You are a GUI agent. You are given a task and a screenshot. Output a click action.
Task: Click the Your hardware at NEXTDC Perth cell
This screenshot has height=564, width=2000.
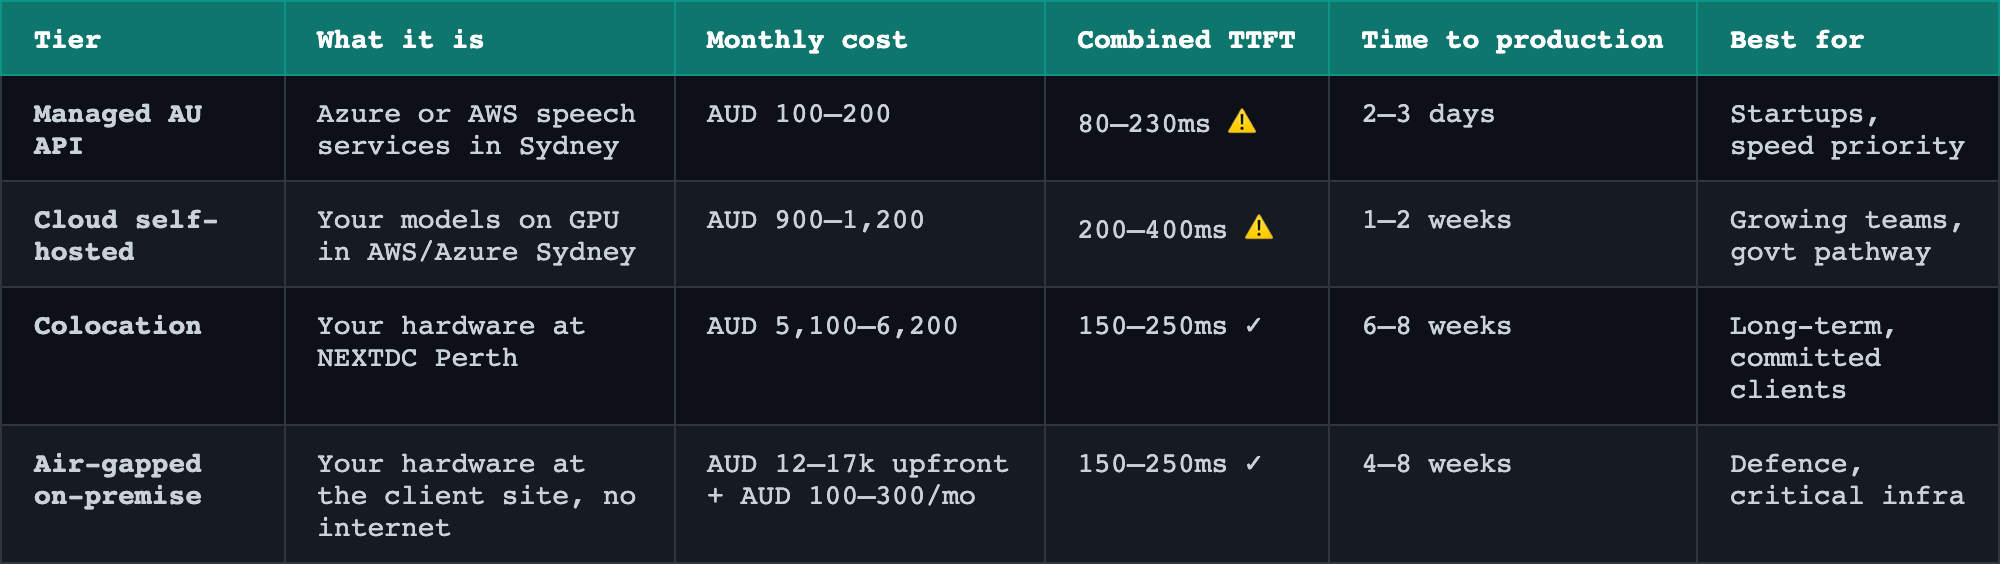pos(451,342)
